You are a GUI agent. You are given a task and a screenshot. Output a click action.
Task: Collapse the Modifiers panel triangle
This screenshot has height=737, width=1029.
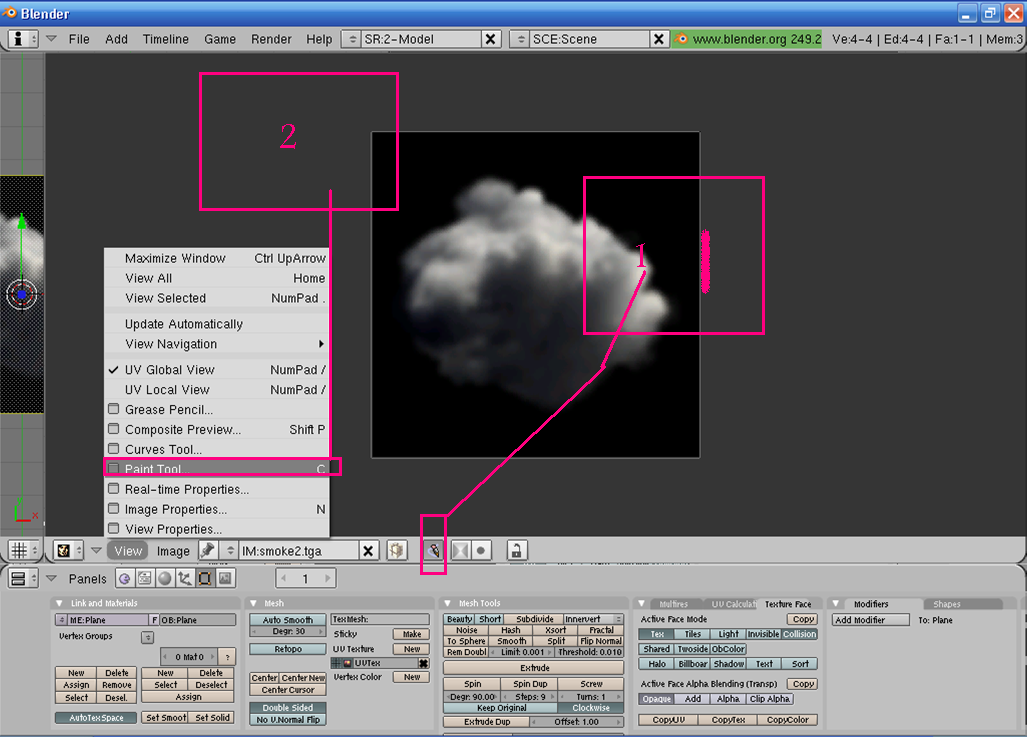tap(836, 604)
